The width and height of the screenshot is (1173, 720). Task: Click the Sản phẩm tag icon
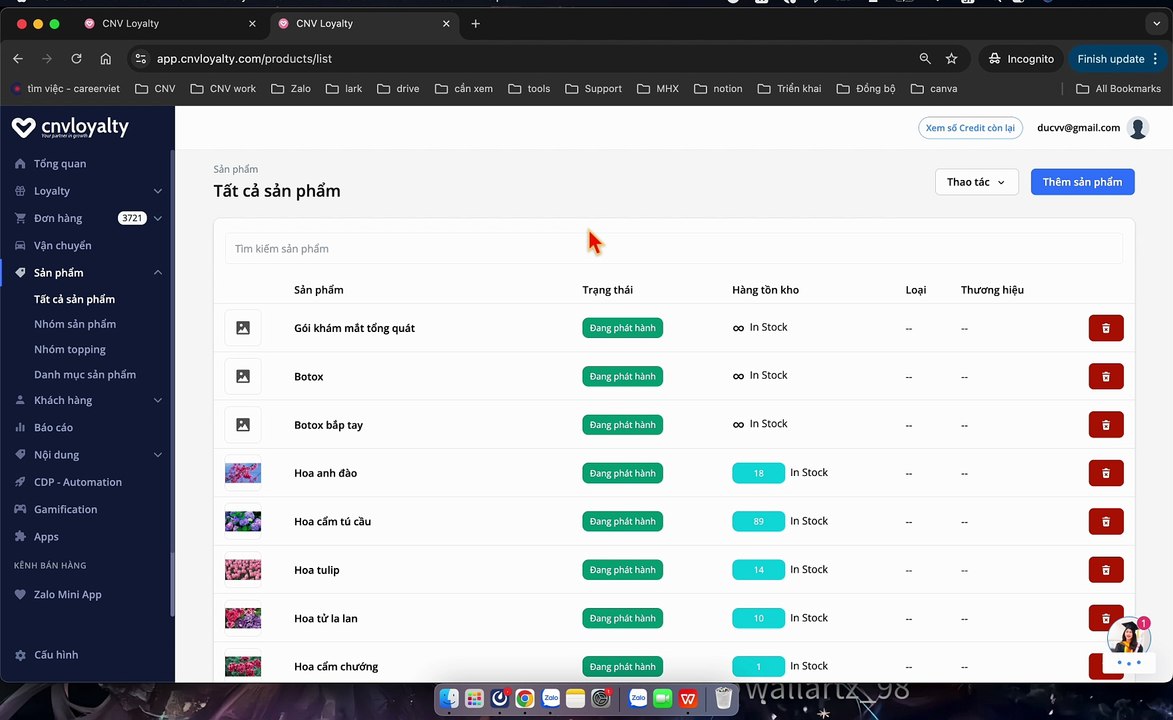20,272
